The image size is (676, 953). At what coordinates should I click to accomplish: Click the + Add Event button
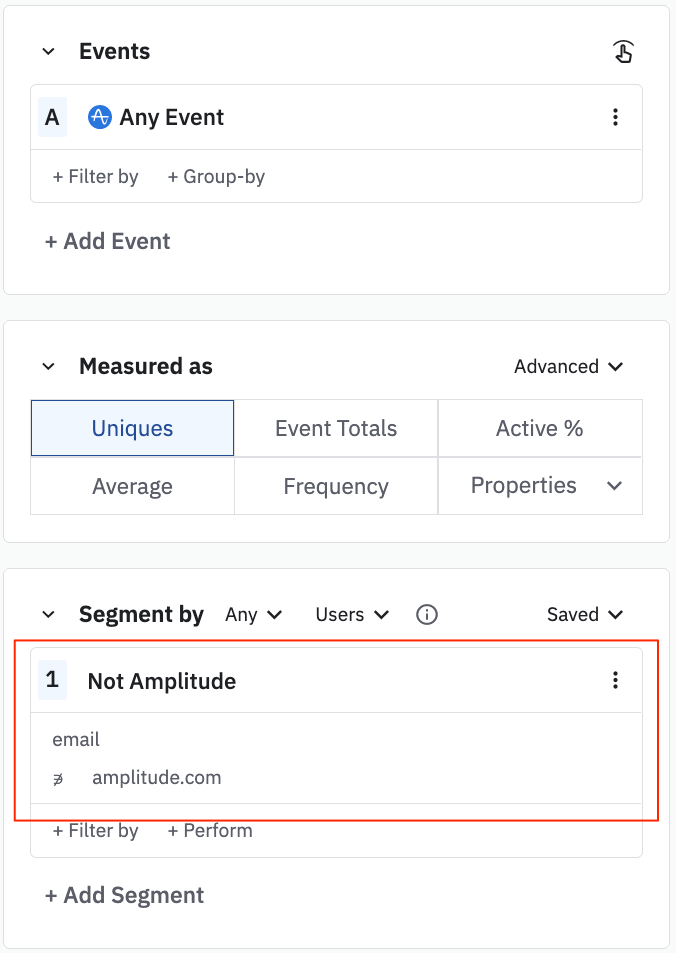click(108, 241)
